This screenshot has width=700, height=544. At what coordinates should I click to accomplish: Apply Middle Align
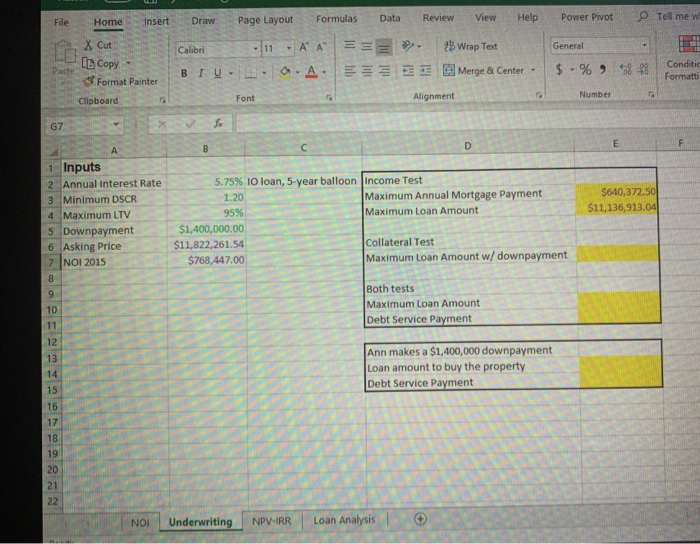click(367, 46)
